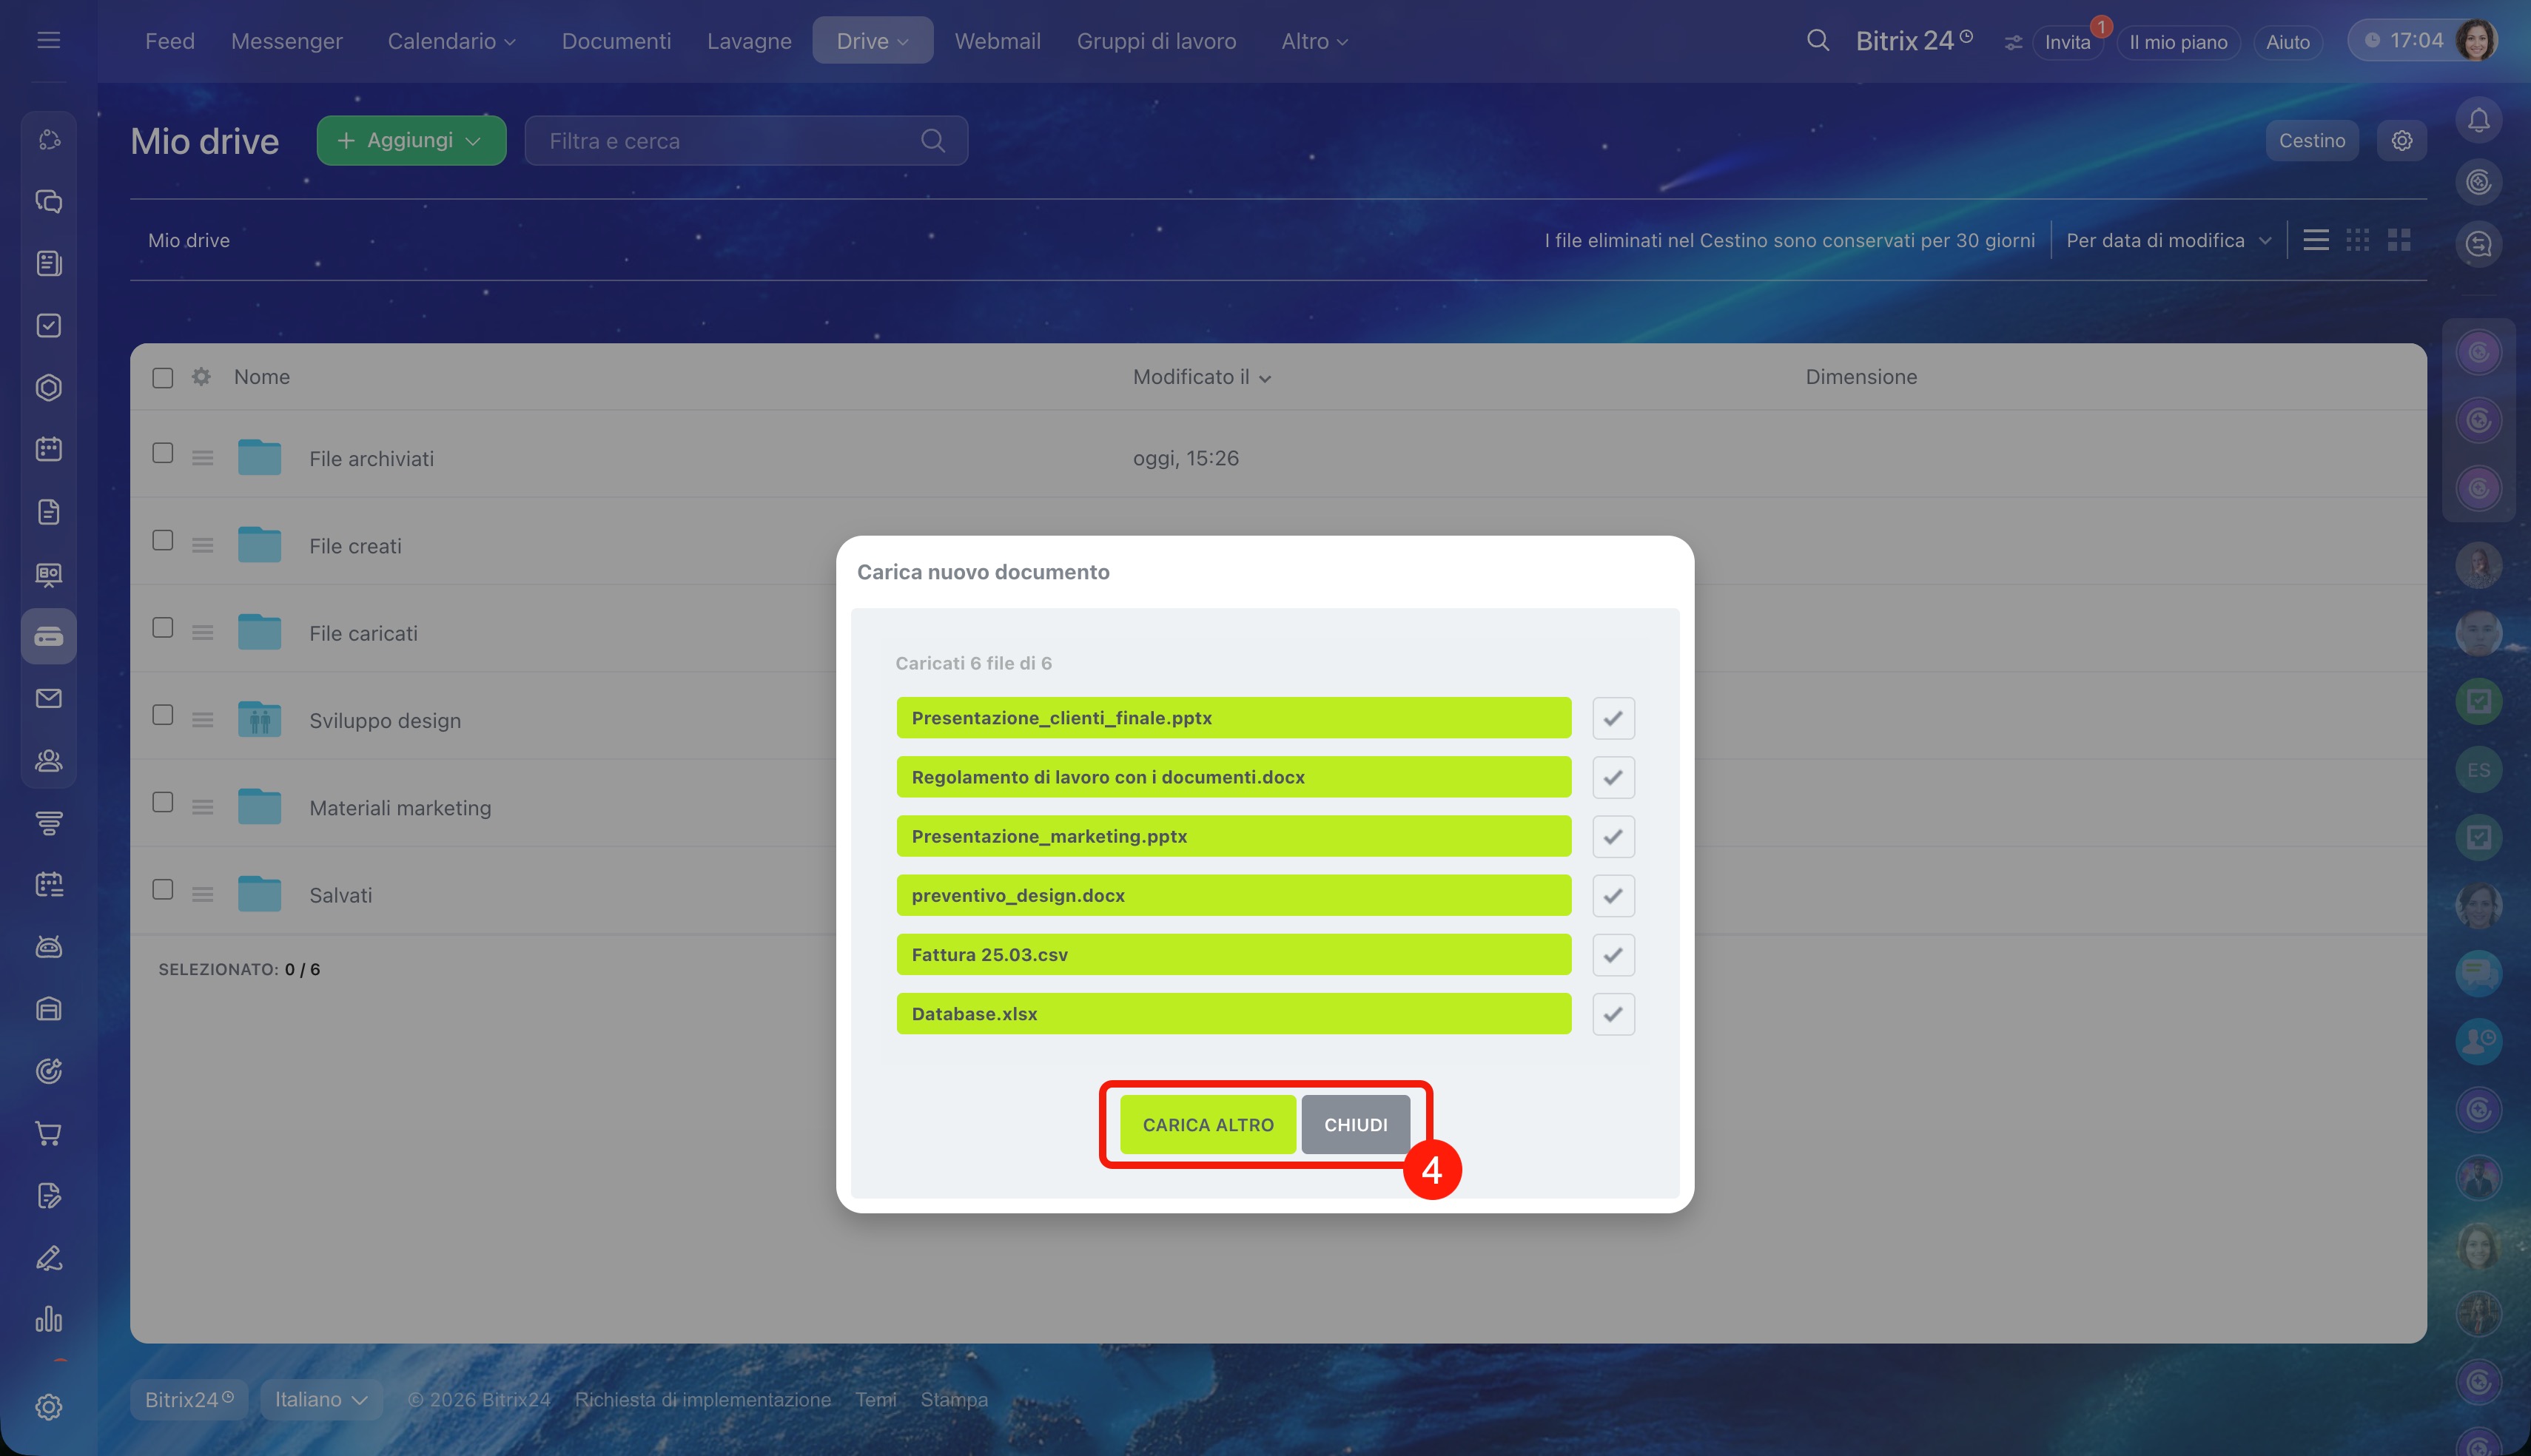Tick checkbox for Salvati folder
The height and width of the screenshot is (1456, 2531).
(x=163, y=889)
